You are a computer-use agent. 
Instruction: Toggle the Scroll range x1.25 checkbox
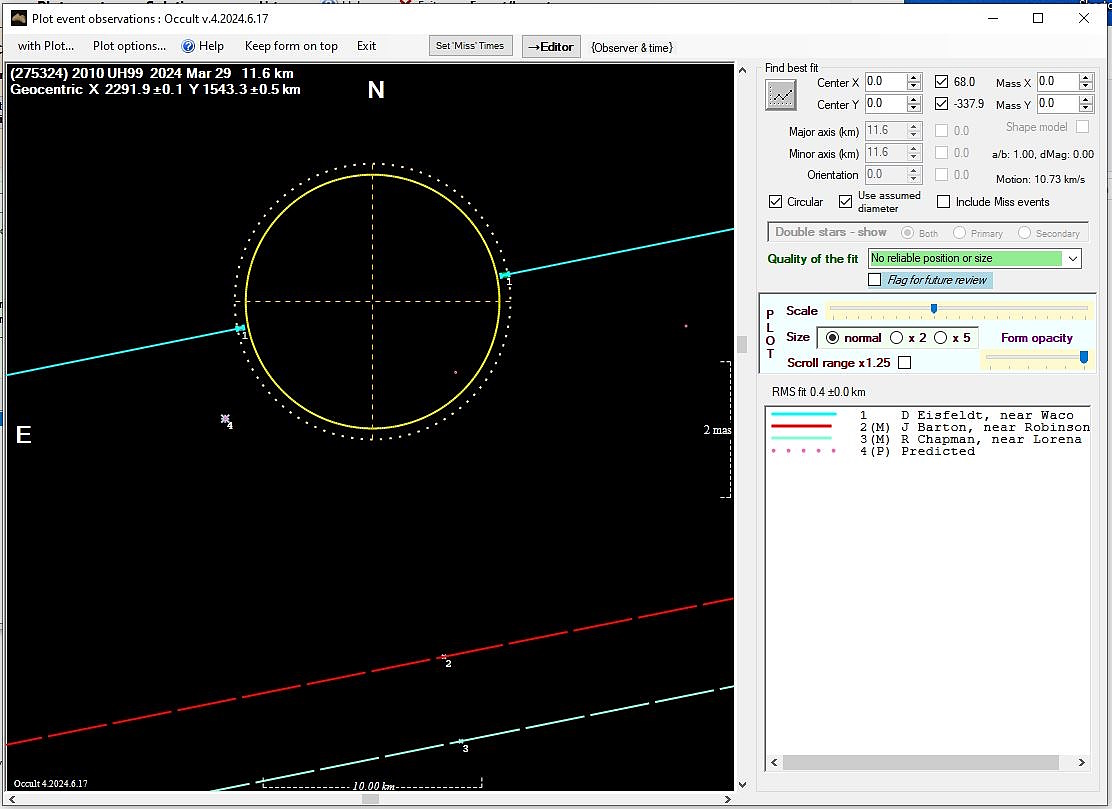click(904, 363)
